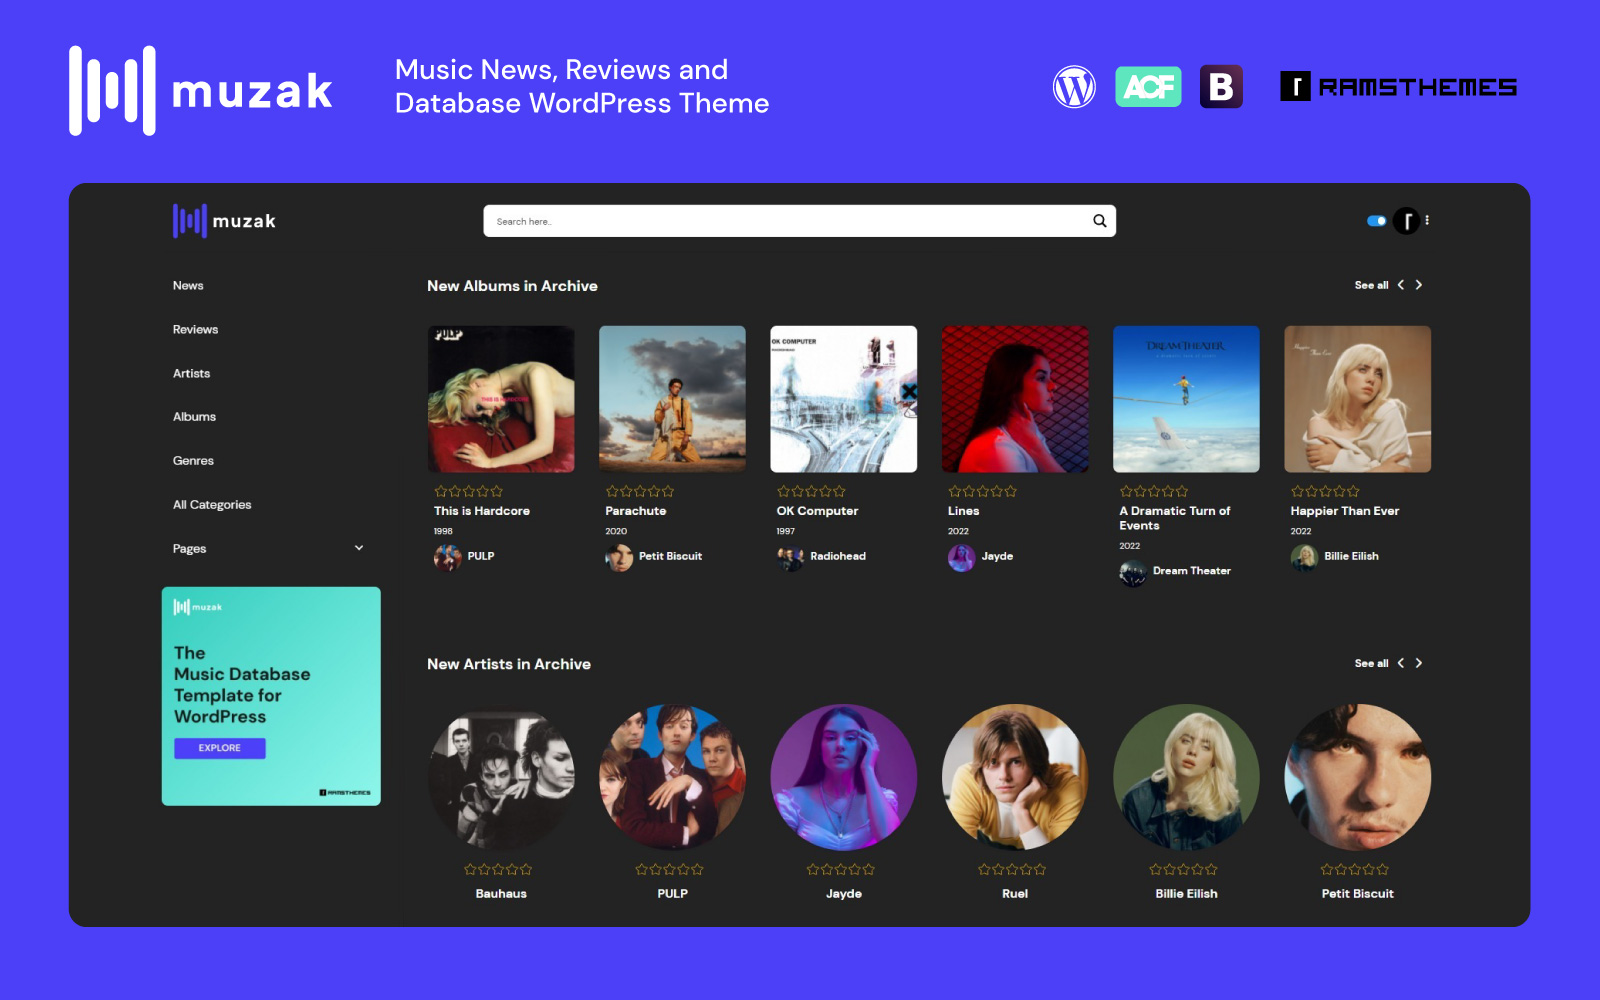The width and height of the screenshot is (1600, 1000).
Task: Go to next New Albums slide
Action: point(1419,285)
